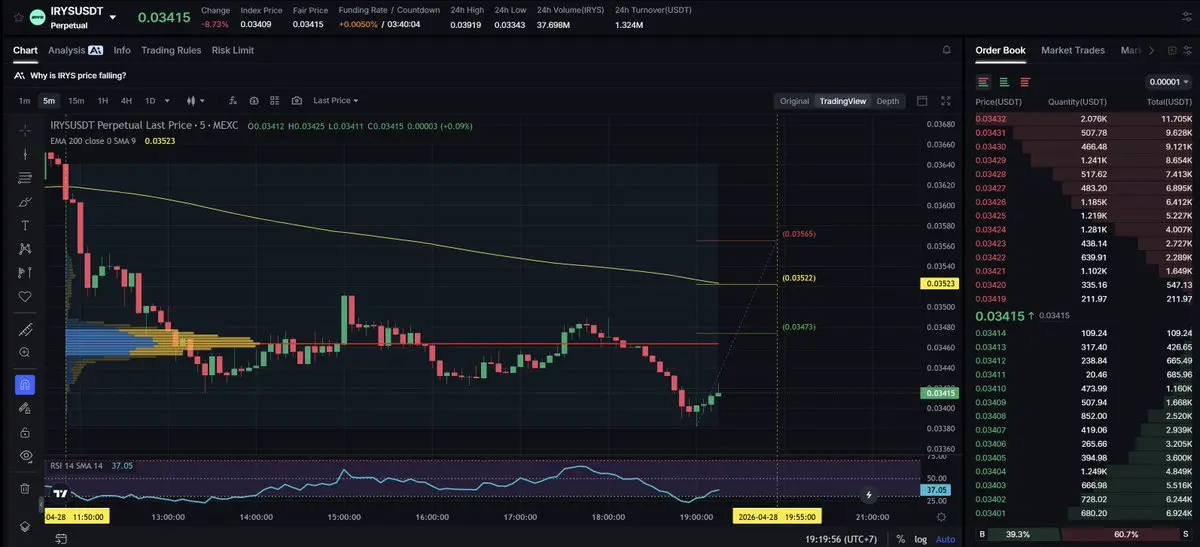The image size is (1200, 547).
Task: Open the Risk Limit tab
Action: click(x=233, y=50)
